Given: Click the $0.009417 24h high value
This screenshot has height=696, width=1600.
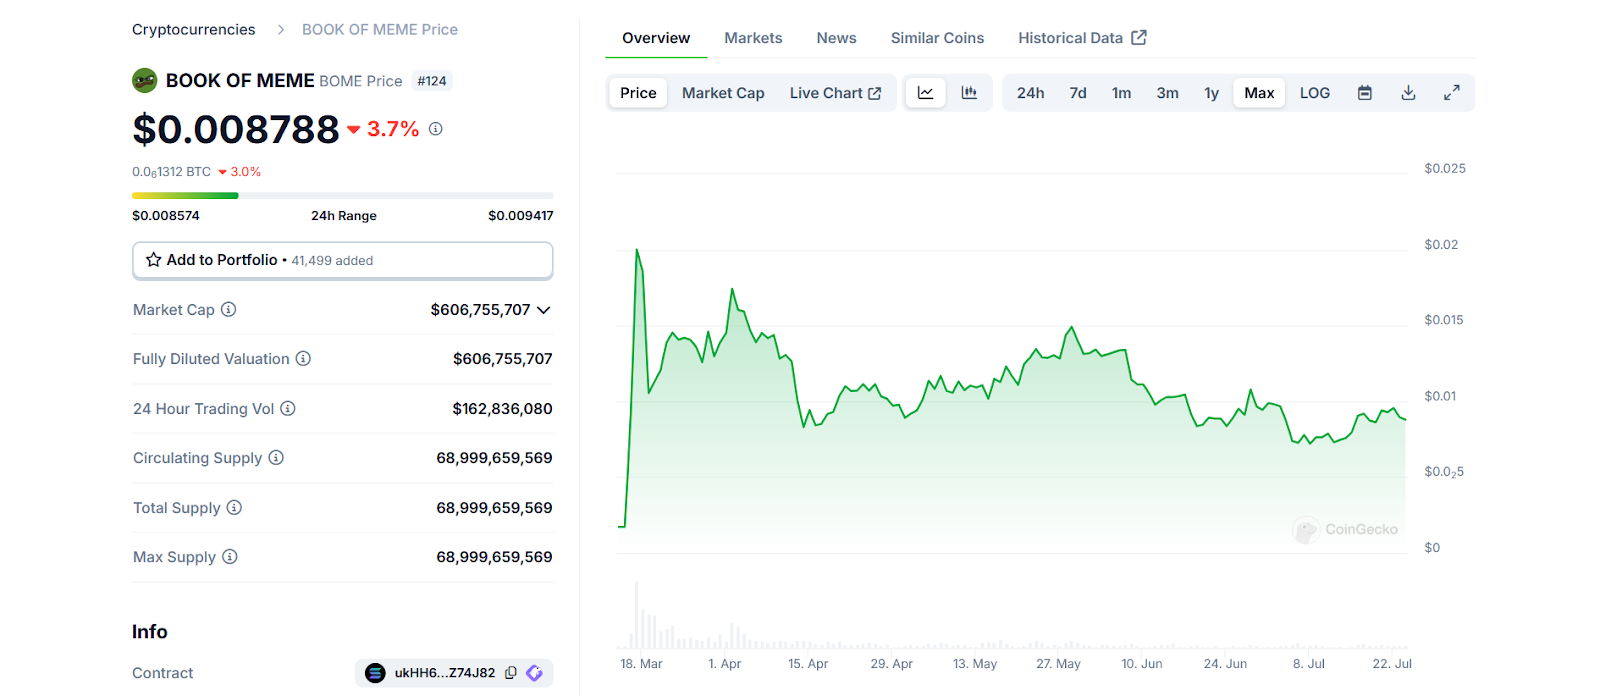Looking at the screenshot, I should point(520,215).
